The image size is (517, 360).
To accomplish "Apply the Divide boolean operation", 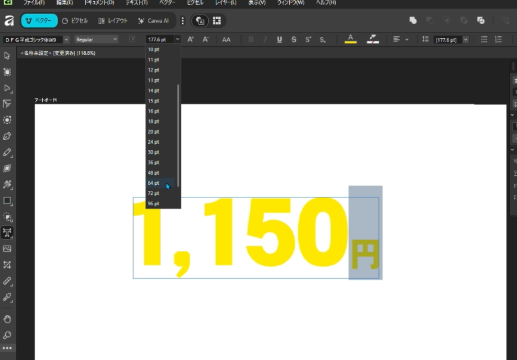I will coord(481,20).
